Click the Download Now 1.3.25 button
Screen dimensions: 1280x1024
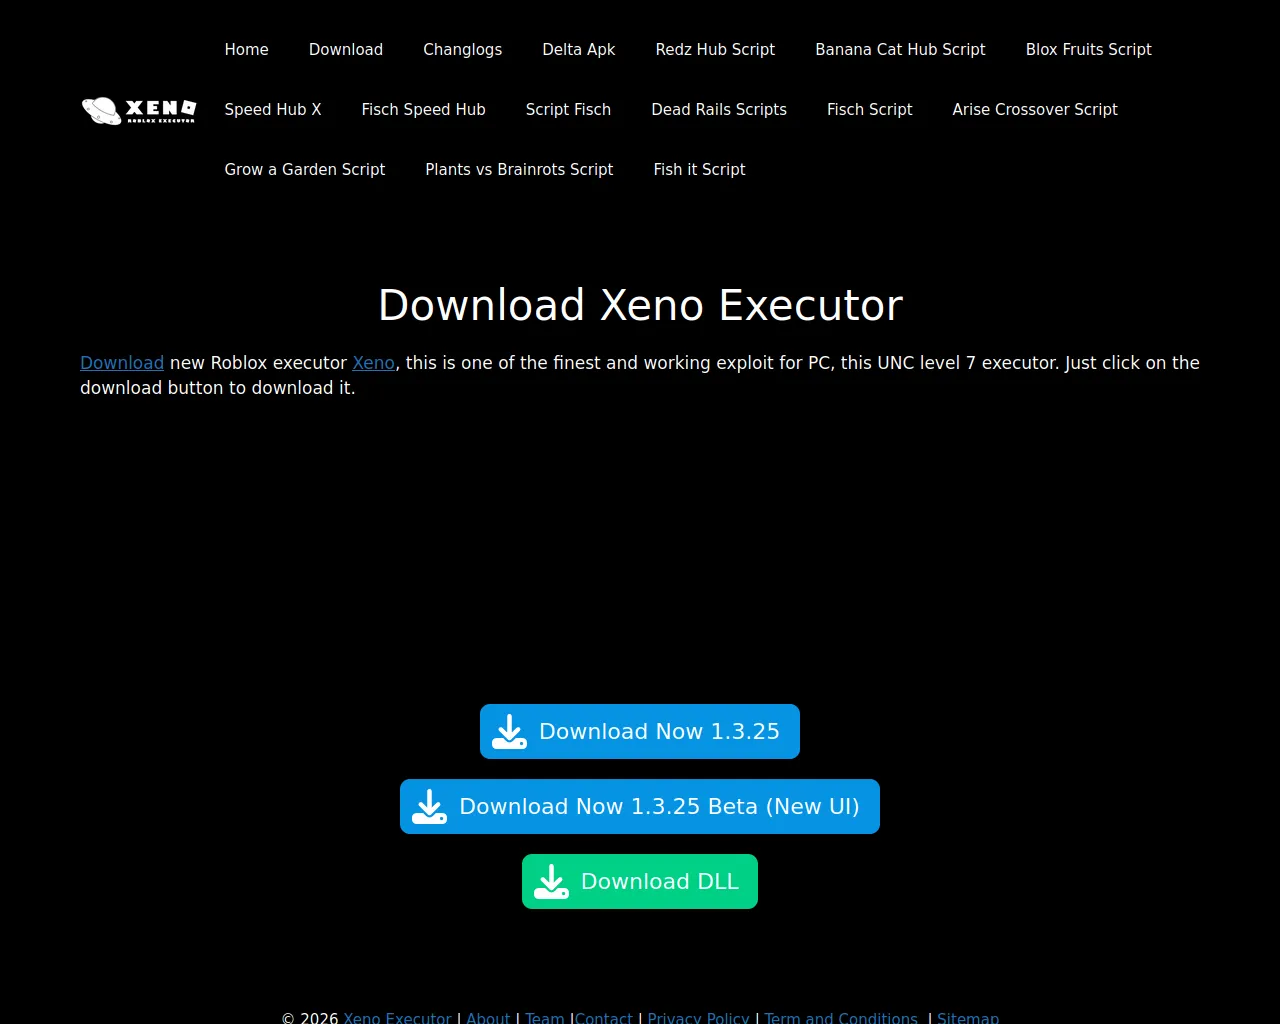point(640,732)
